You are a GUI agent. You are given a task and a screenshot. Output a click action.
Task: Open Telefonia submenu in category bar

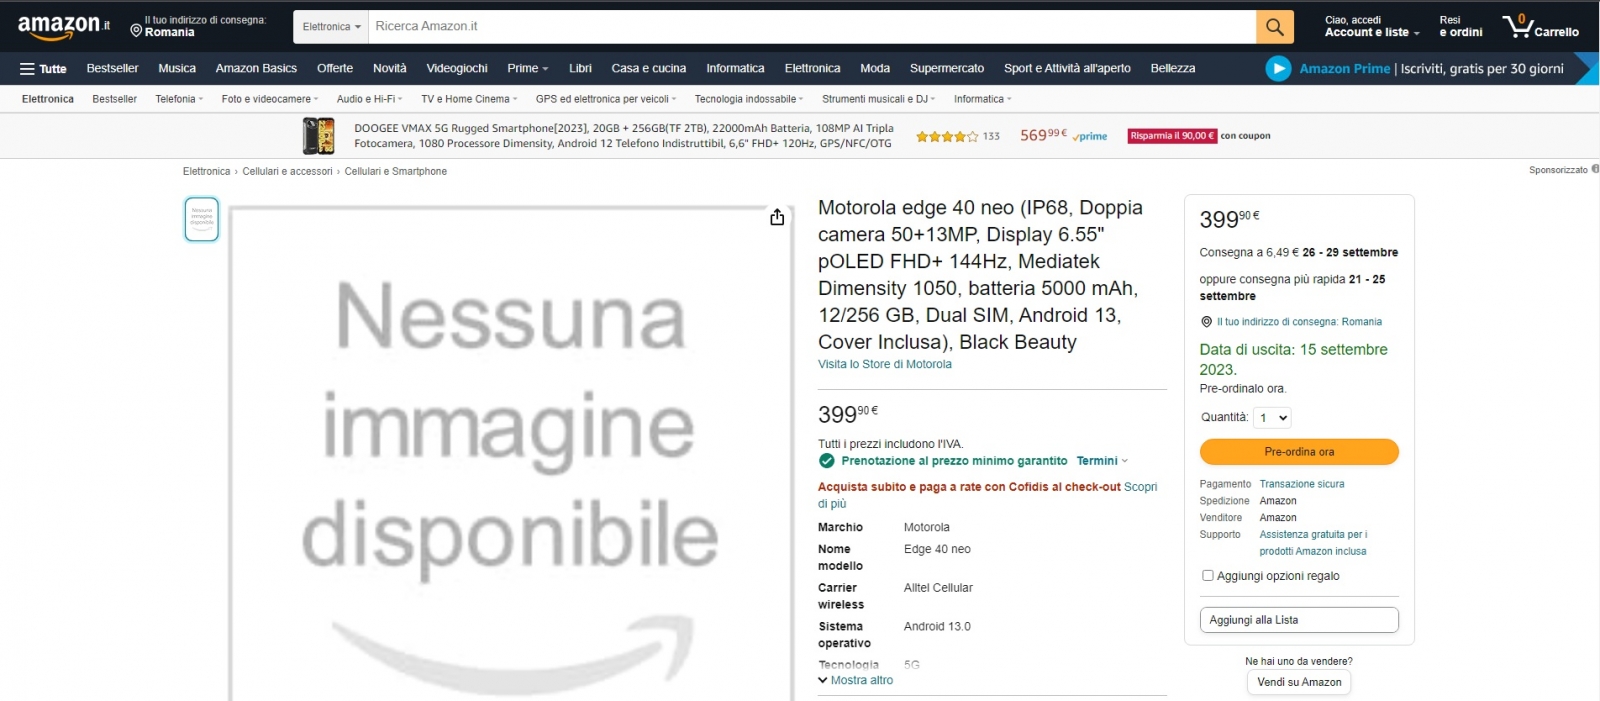179,99
